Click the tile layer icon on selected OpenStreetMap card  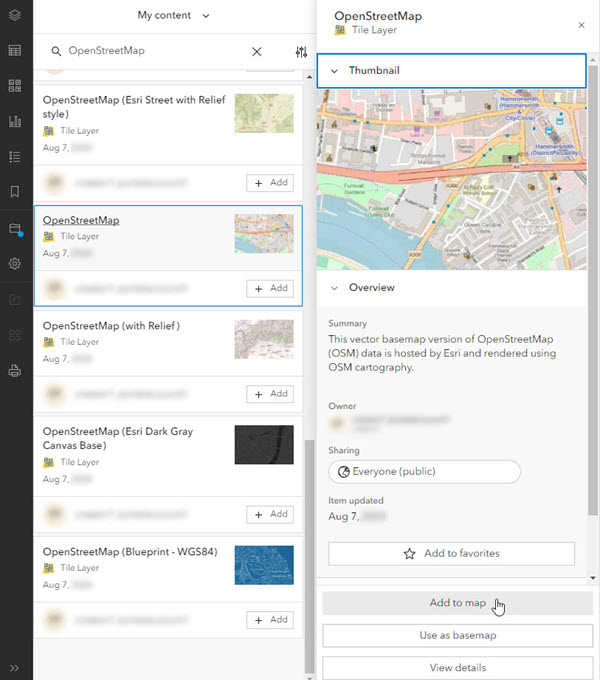(49, 236)
